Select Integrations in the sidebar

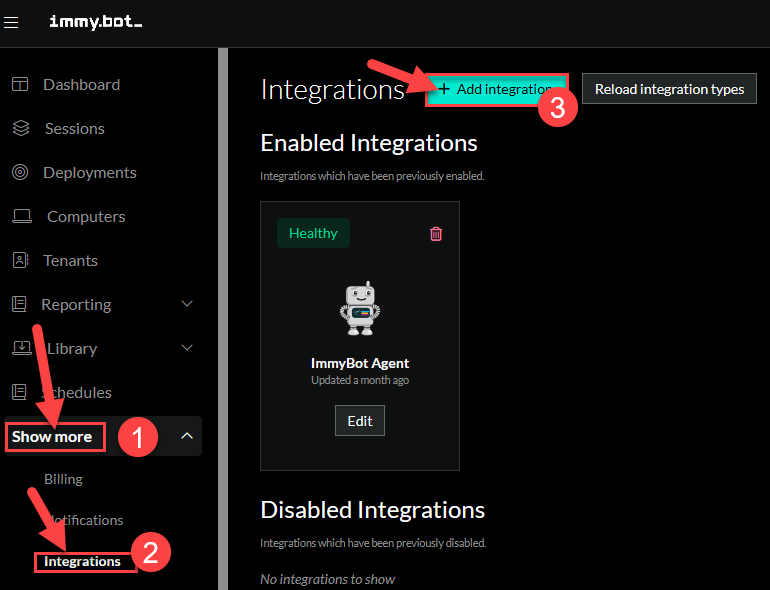coord(82,561)
